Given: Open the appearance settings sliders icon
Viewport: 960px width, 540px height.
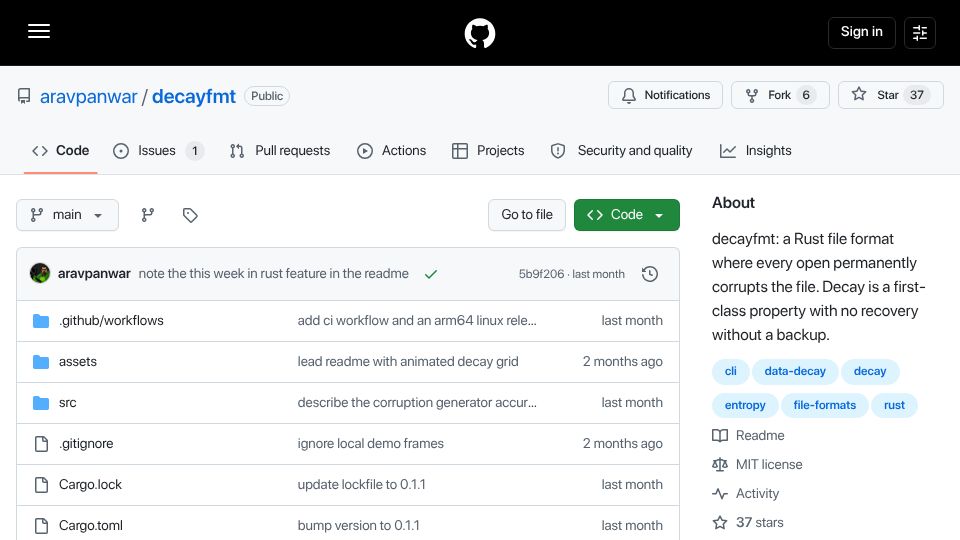Looking at the screenshot, I should click(920, 33).
